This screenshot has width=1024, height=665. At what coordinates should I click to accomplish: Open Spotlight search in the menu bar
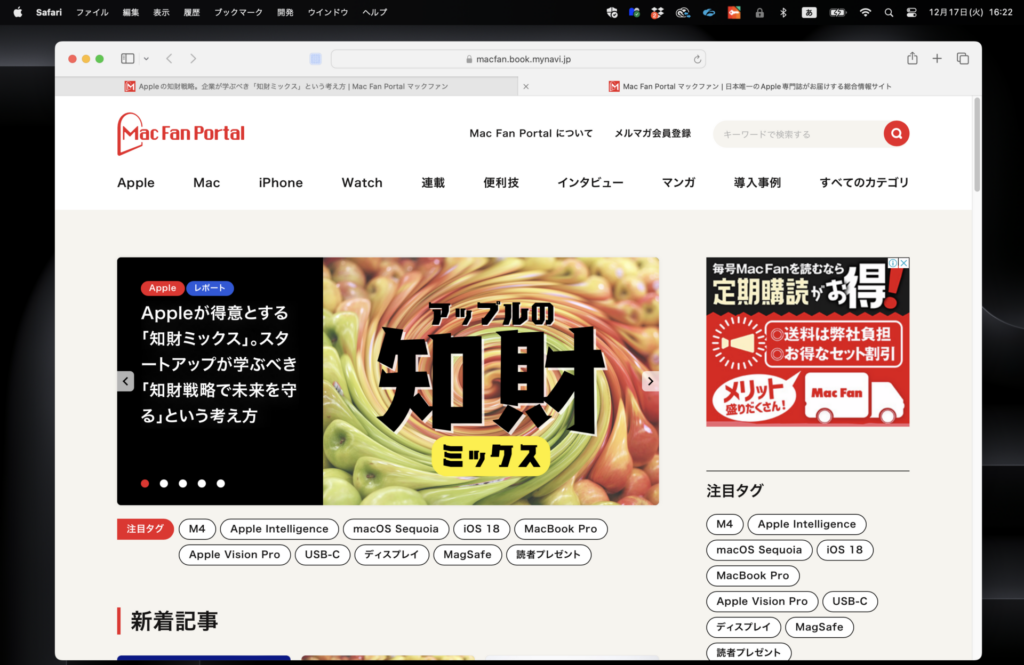coord(889,12)
